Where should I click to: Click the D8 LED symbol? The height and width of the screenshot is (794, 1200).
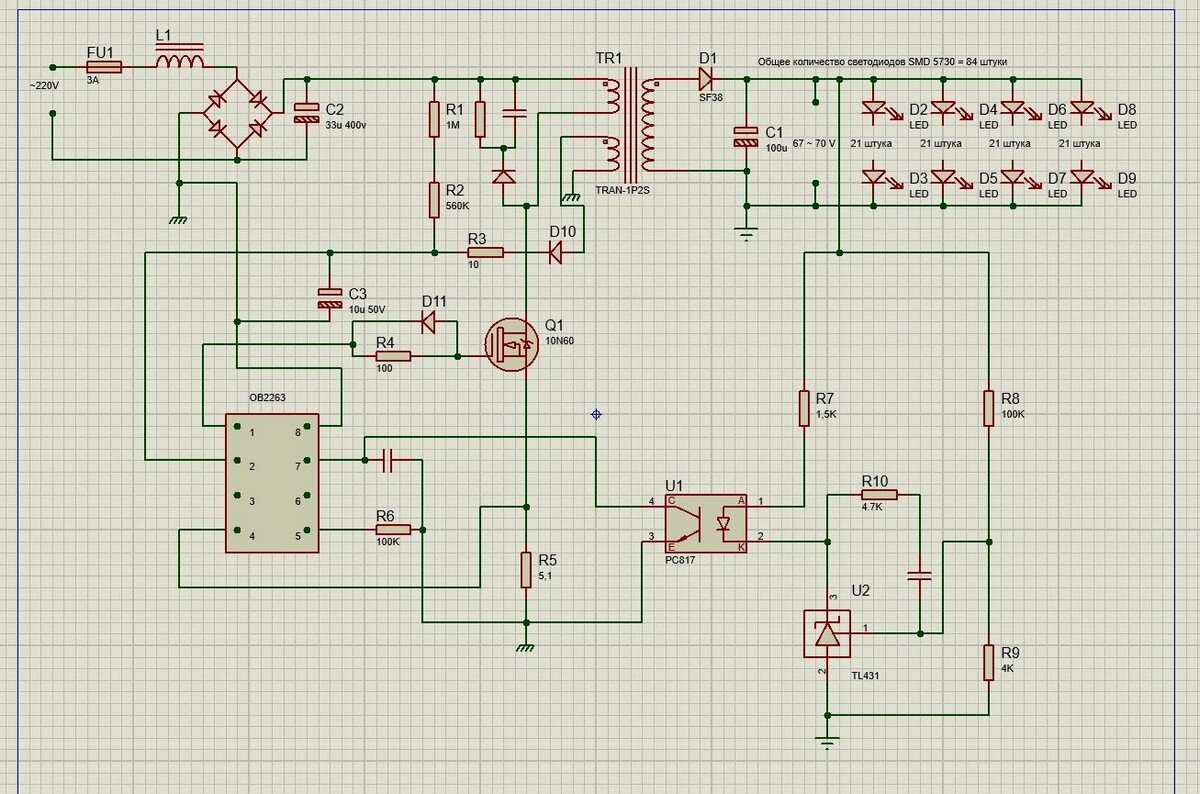click(x=1083, y=108)
